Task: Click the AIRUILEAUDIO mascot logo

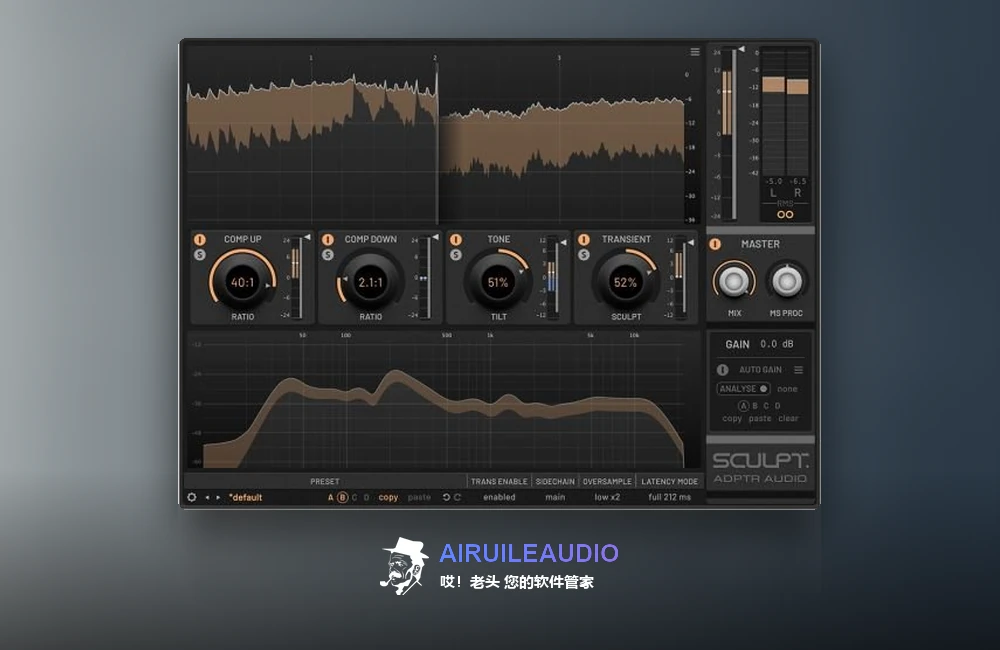Action: click(x=404, y=566)
